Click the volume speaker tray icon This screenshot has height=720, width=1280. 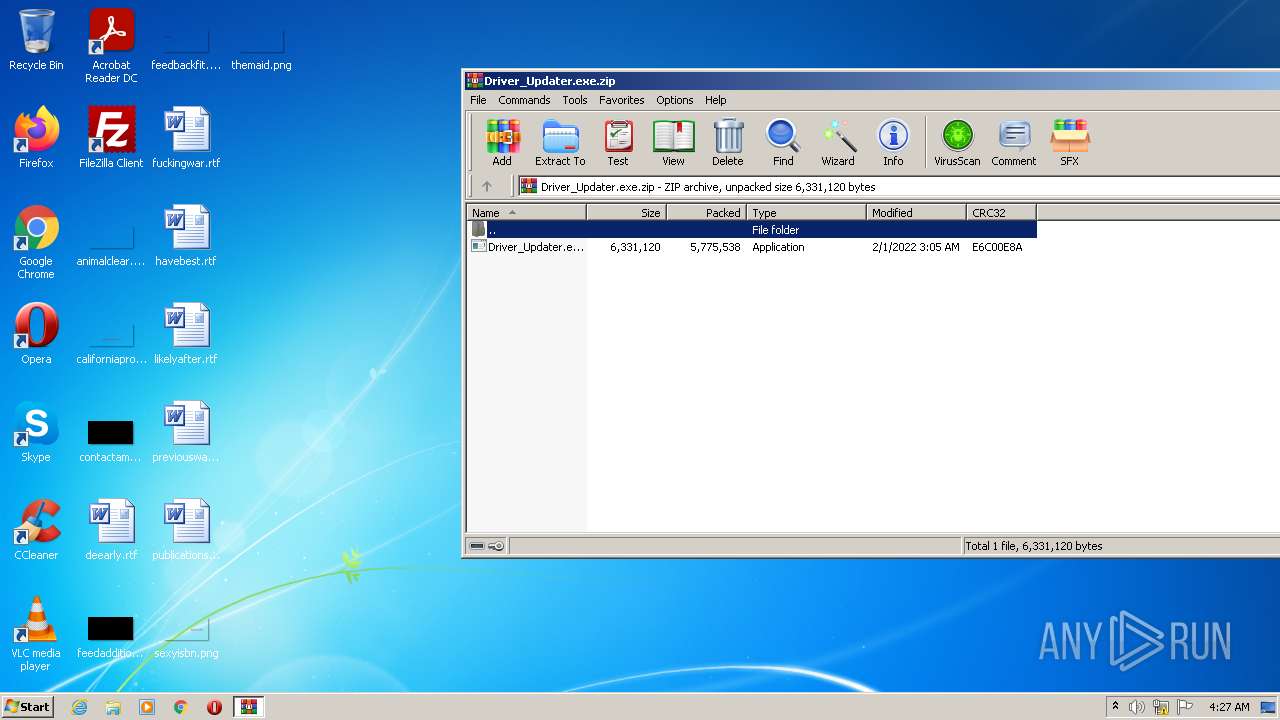(1137, 707)
